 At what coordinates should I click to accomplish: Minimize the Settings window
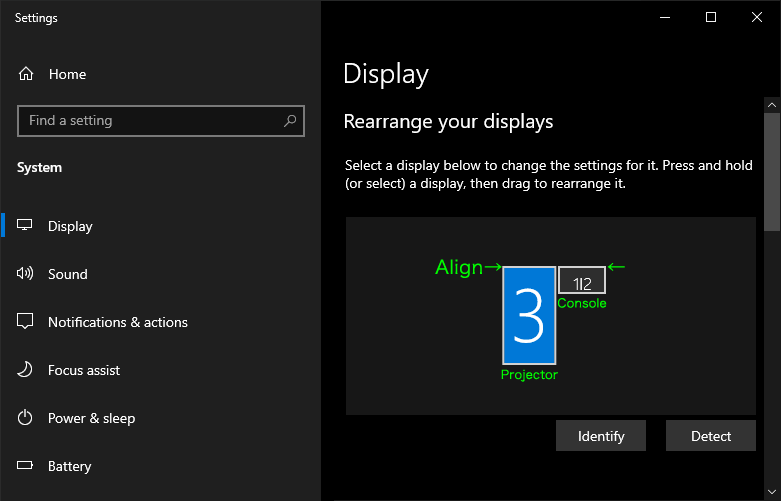pos(665,17)
